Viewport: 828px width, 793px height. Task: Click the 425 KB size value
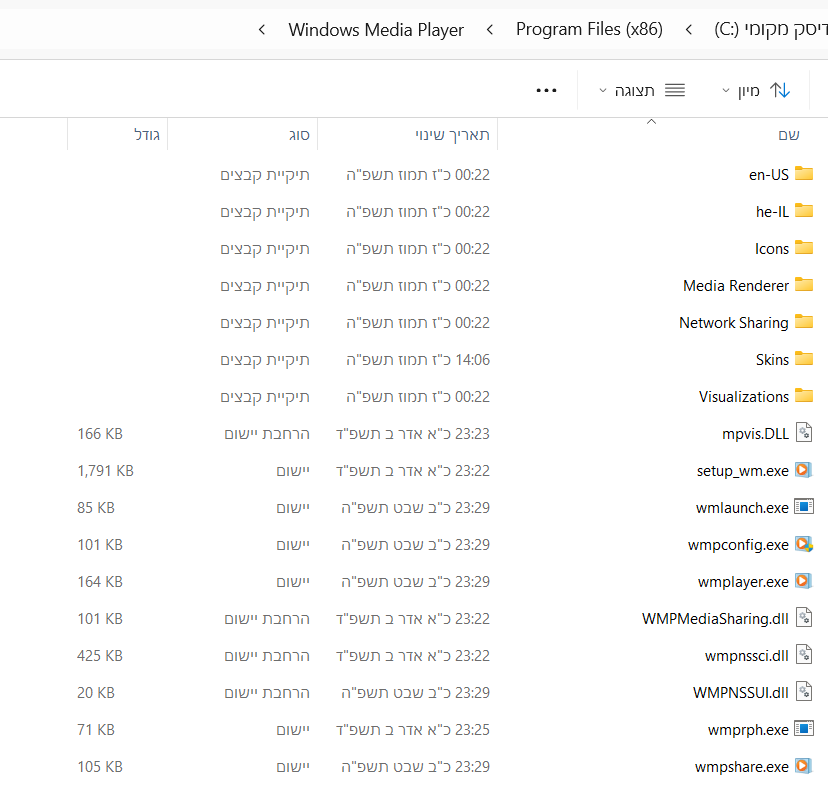pyautogui.click(x=100, y=655)
